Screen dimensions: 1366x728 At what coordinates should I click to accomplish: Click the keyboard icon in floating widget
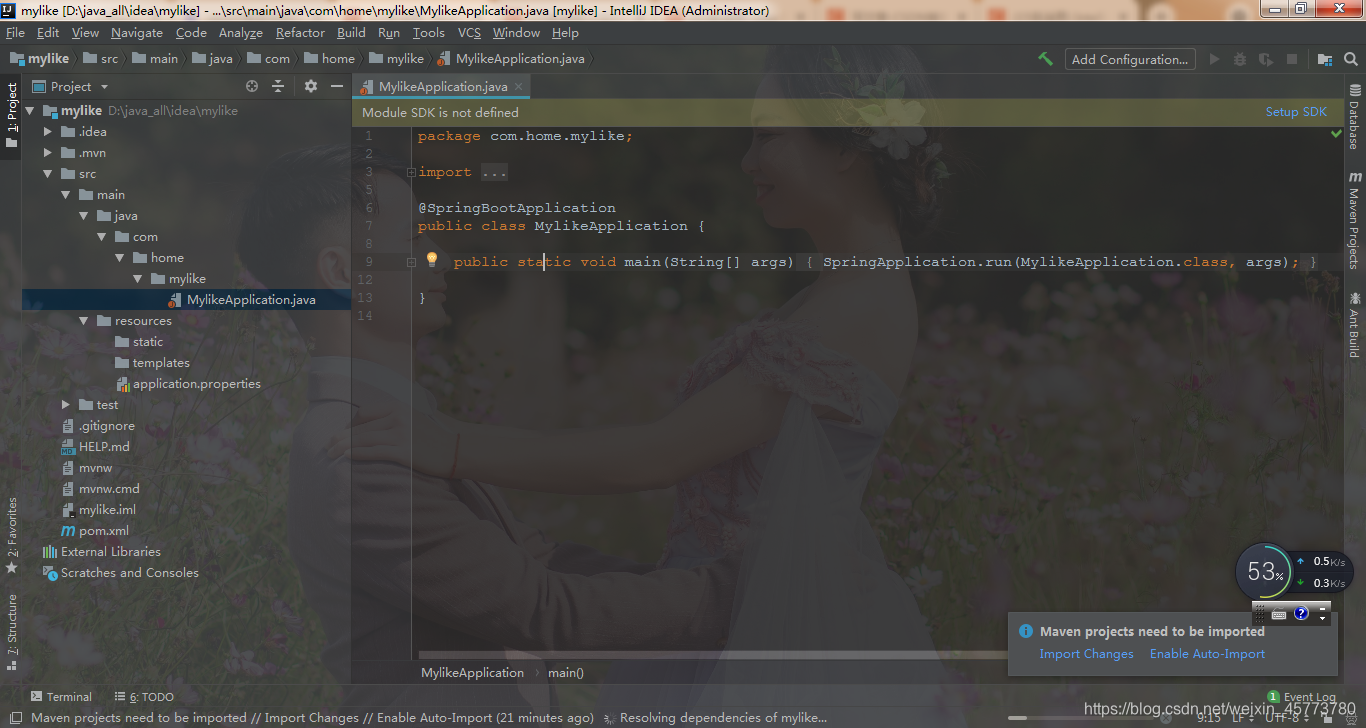(x=1279, y=614)
